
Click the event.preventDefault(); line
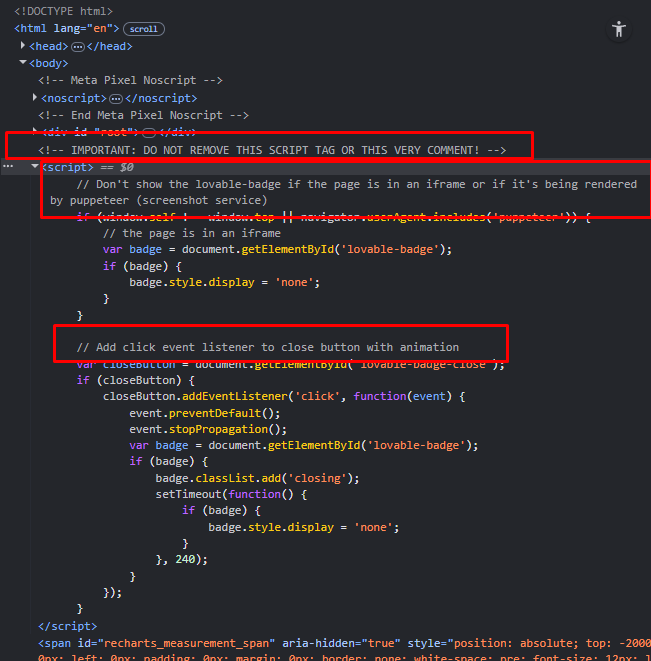204,413
